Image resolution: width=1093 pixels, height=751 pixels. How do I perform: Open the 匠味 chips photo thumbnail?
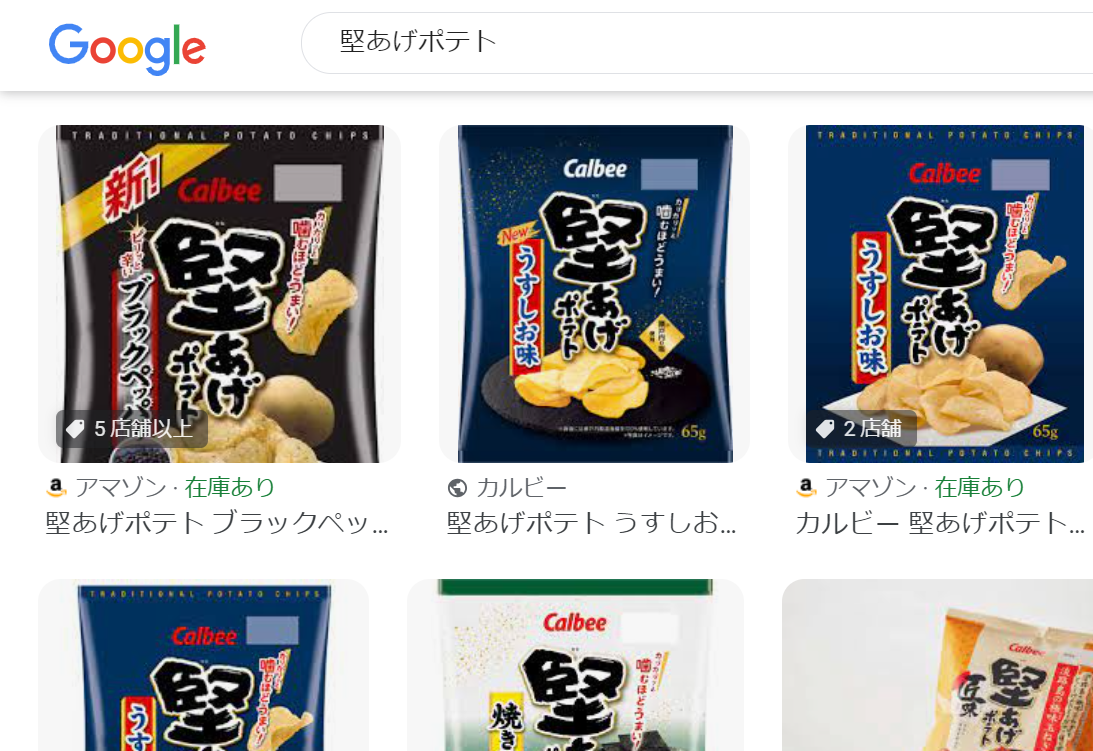click(x=938, y=665)
